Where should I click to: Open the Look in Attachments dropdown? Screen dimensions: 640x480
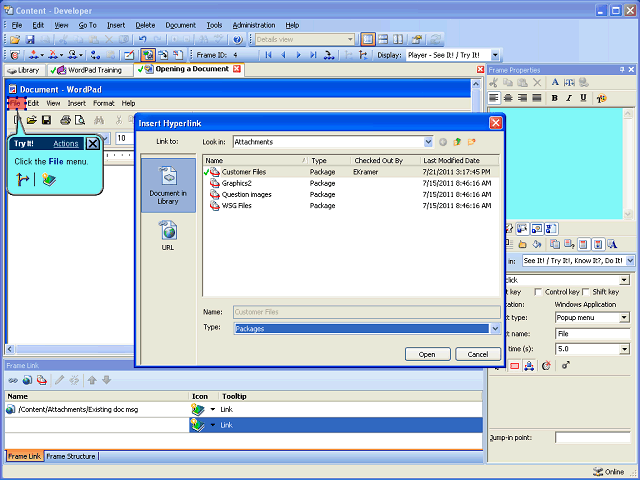[428, 142]
